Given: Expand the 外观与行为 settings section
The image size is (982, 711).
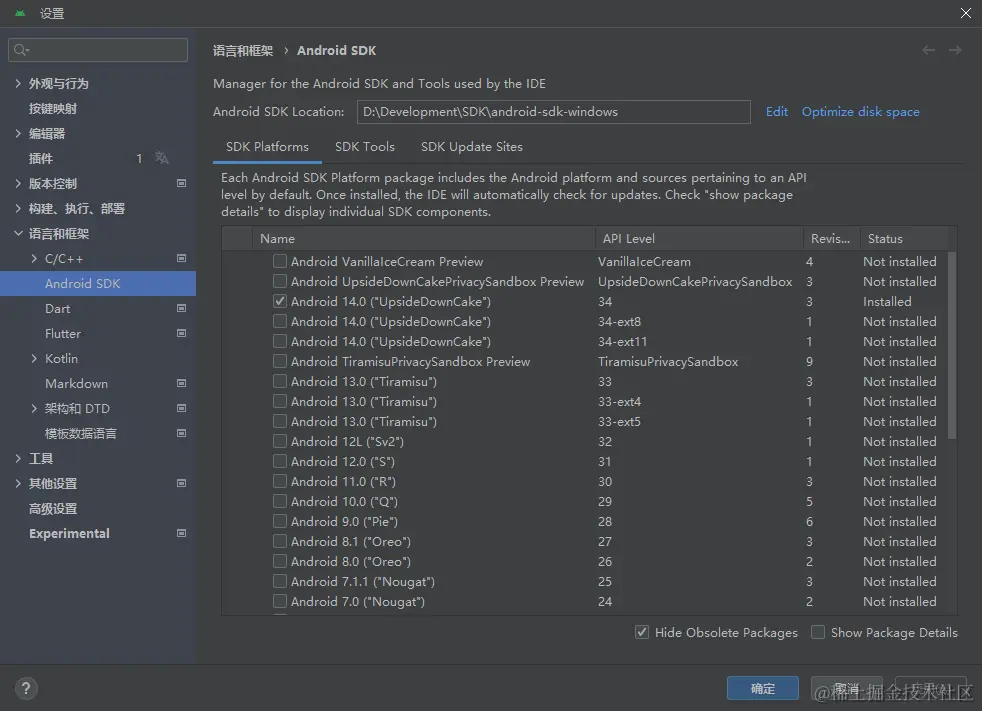Looking at the screenshot, I should [x=18, y=83].
